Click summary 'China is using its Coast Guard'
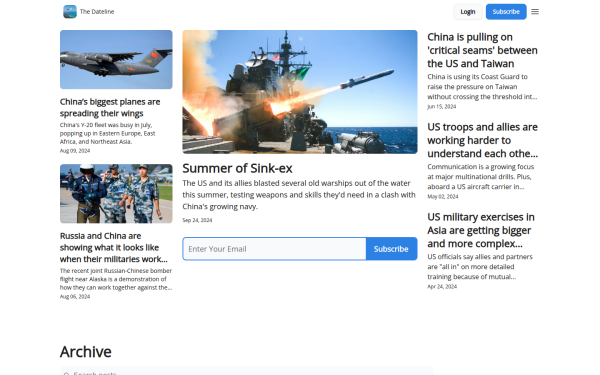The width and height of the screenshot is (600, 375). point(482,86)
